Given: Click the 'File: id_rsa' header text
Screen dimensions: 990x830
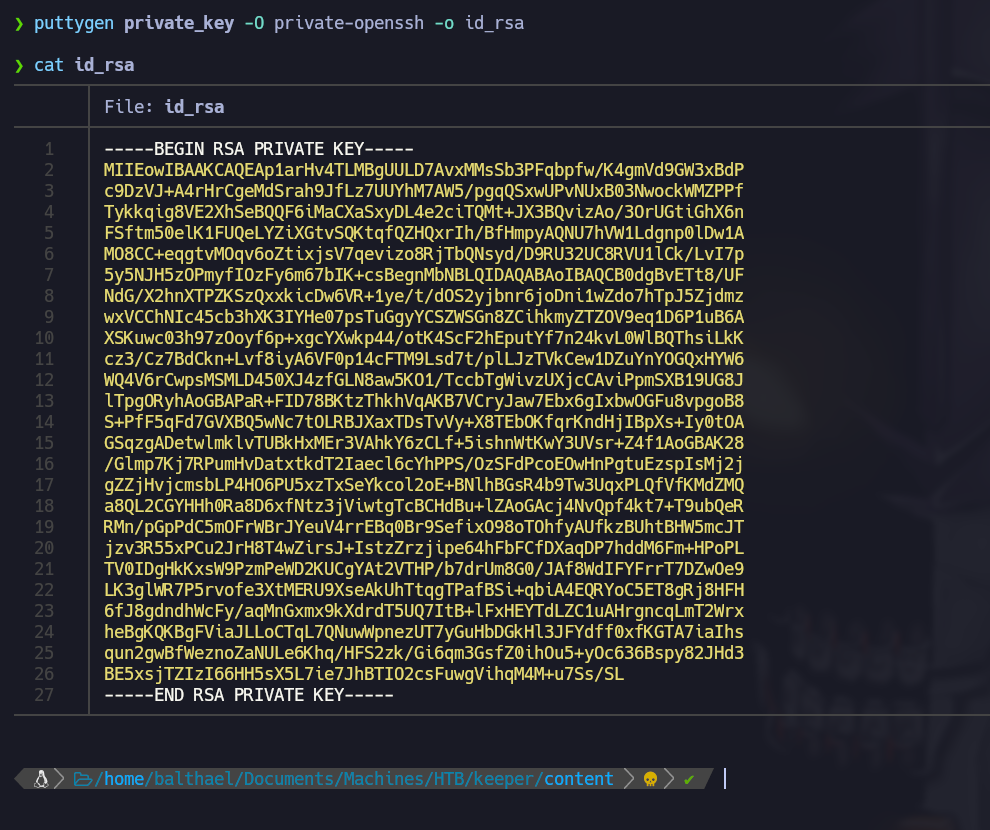Looking at the screenshot, I should tap(164, 107).
